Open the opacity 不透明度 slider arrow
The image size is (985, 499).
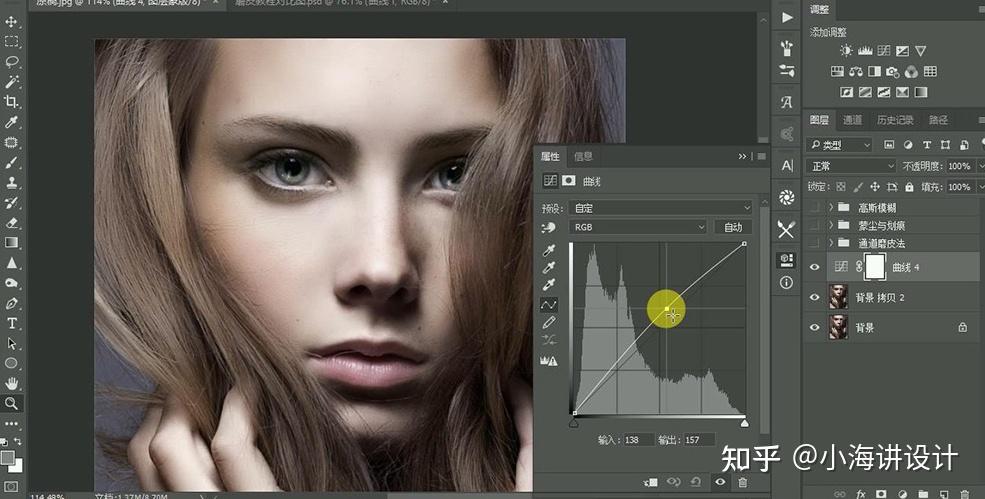click(x=981, y=167)
